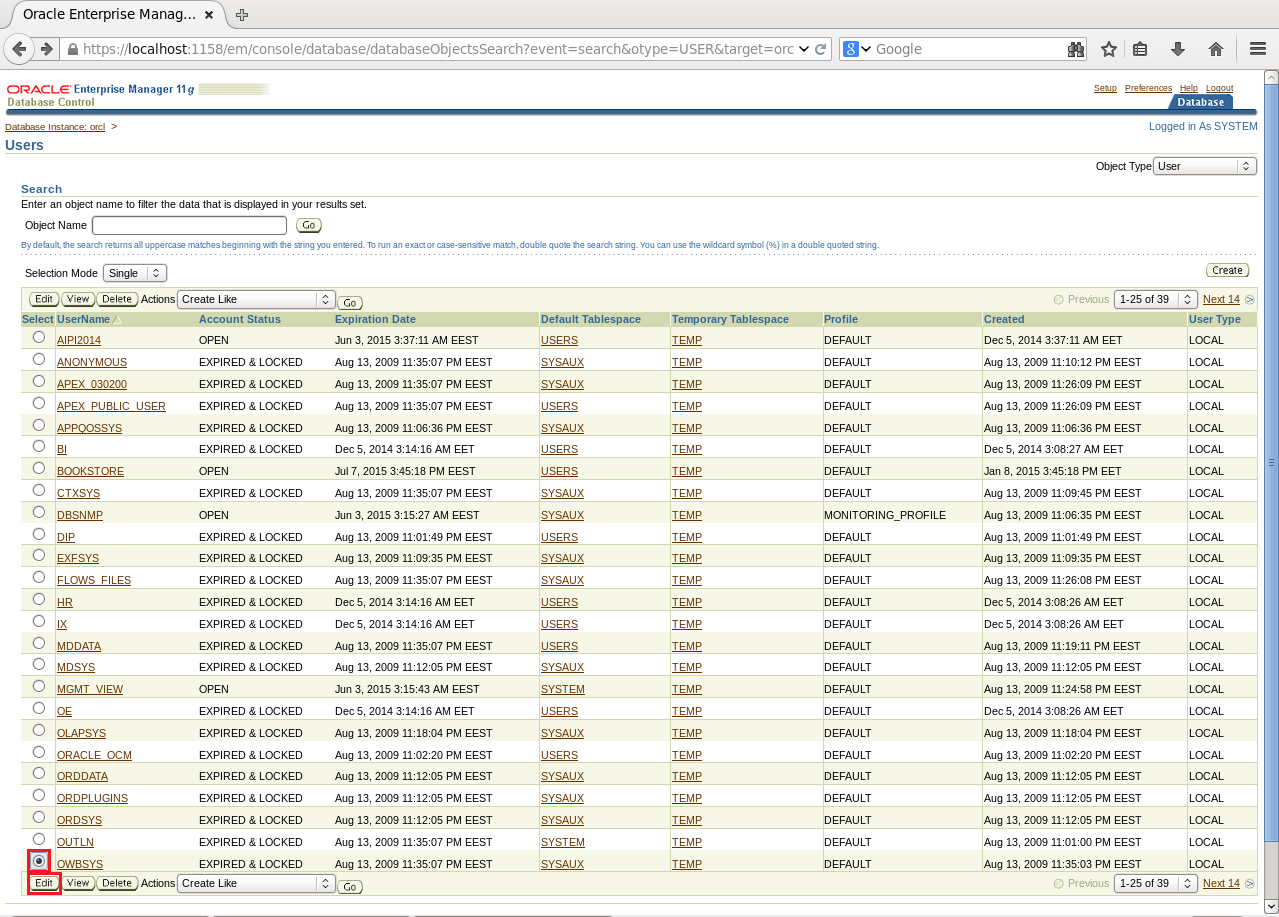Select the ANONYMOUS user radio button
This screenshot has width=1279, height=917.
point(39,359)
